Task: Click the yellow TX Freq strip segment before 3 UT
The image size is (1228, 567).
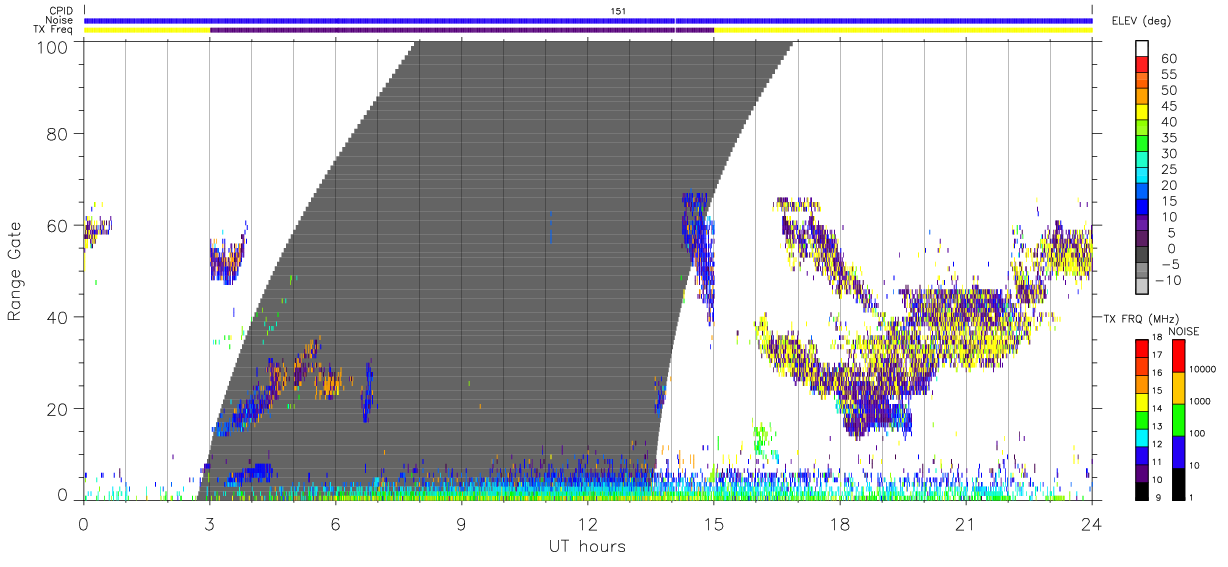Action: tap(147, 30)
